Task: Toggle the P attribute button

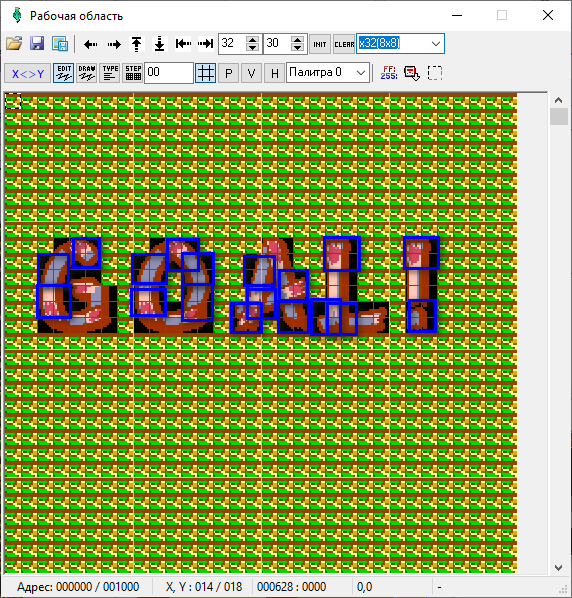Action: tap(229, 73)
